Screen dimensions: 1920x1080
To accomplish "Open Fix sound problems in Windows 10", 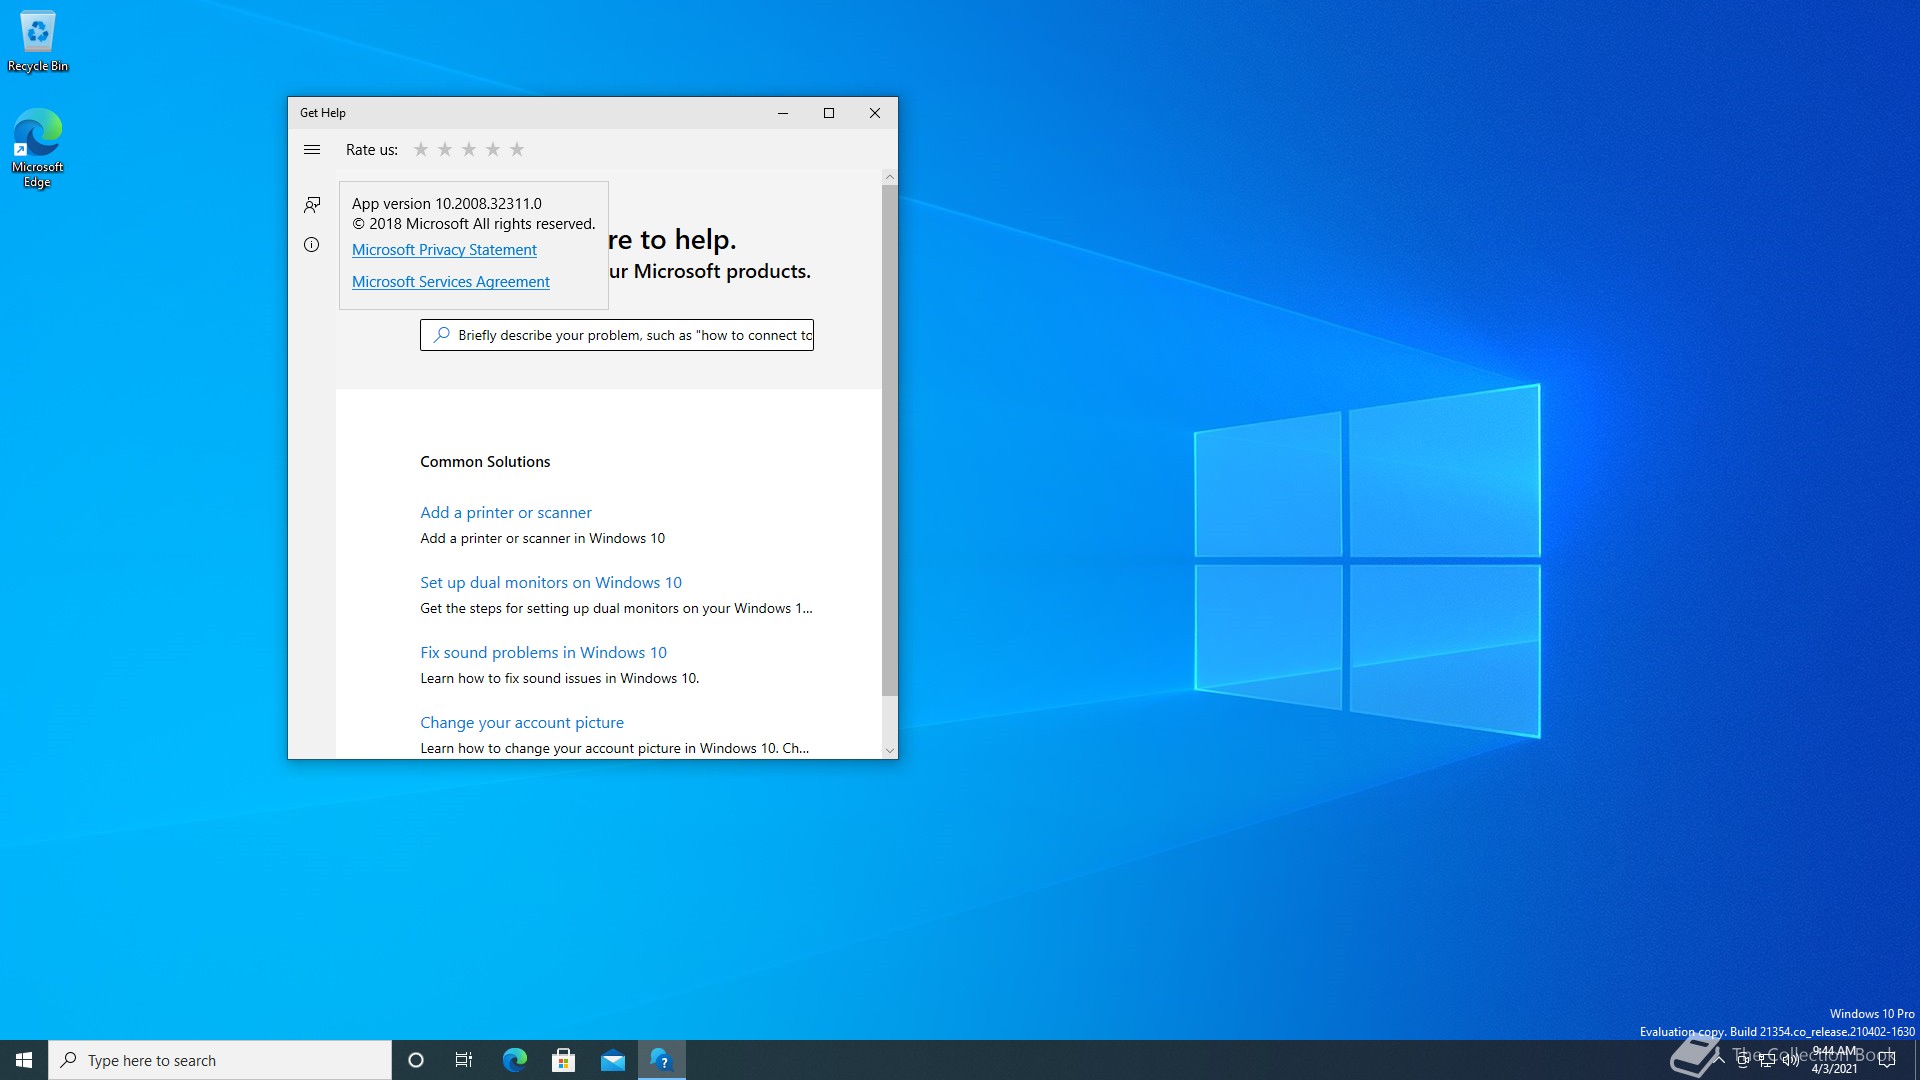I will coord(543,652).
